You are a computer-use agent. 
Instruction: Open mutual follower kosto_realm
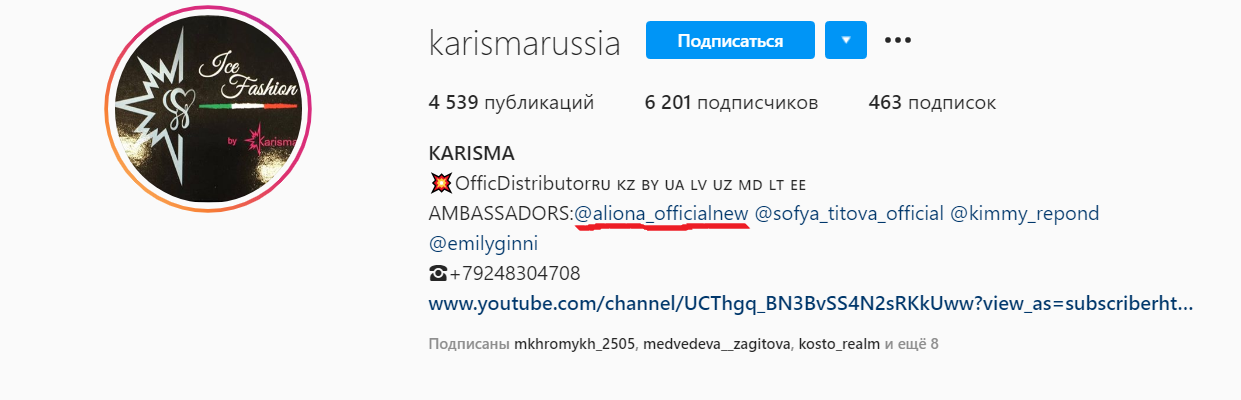pyautogui.click(x=840, y=344)
